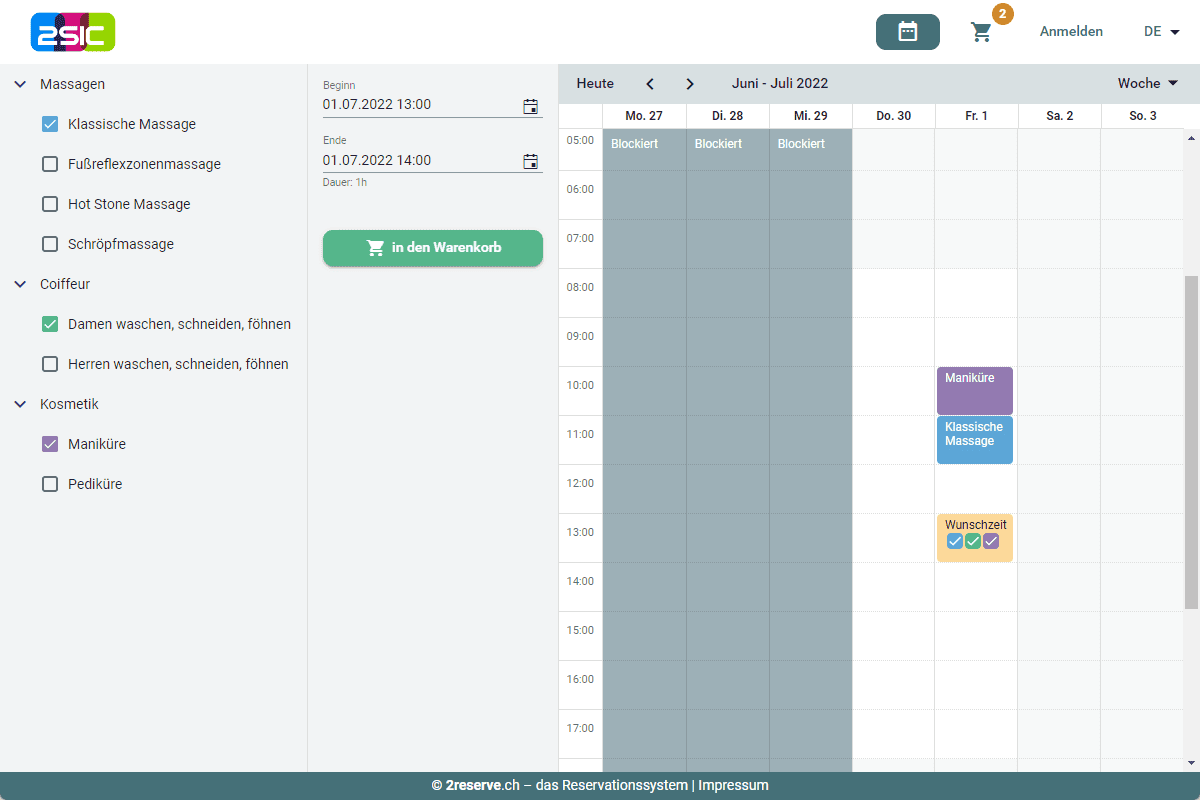Screen dimensions: 1200x800
Task: Go to previous week with left arrow
Action: tap(650, 84)
